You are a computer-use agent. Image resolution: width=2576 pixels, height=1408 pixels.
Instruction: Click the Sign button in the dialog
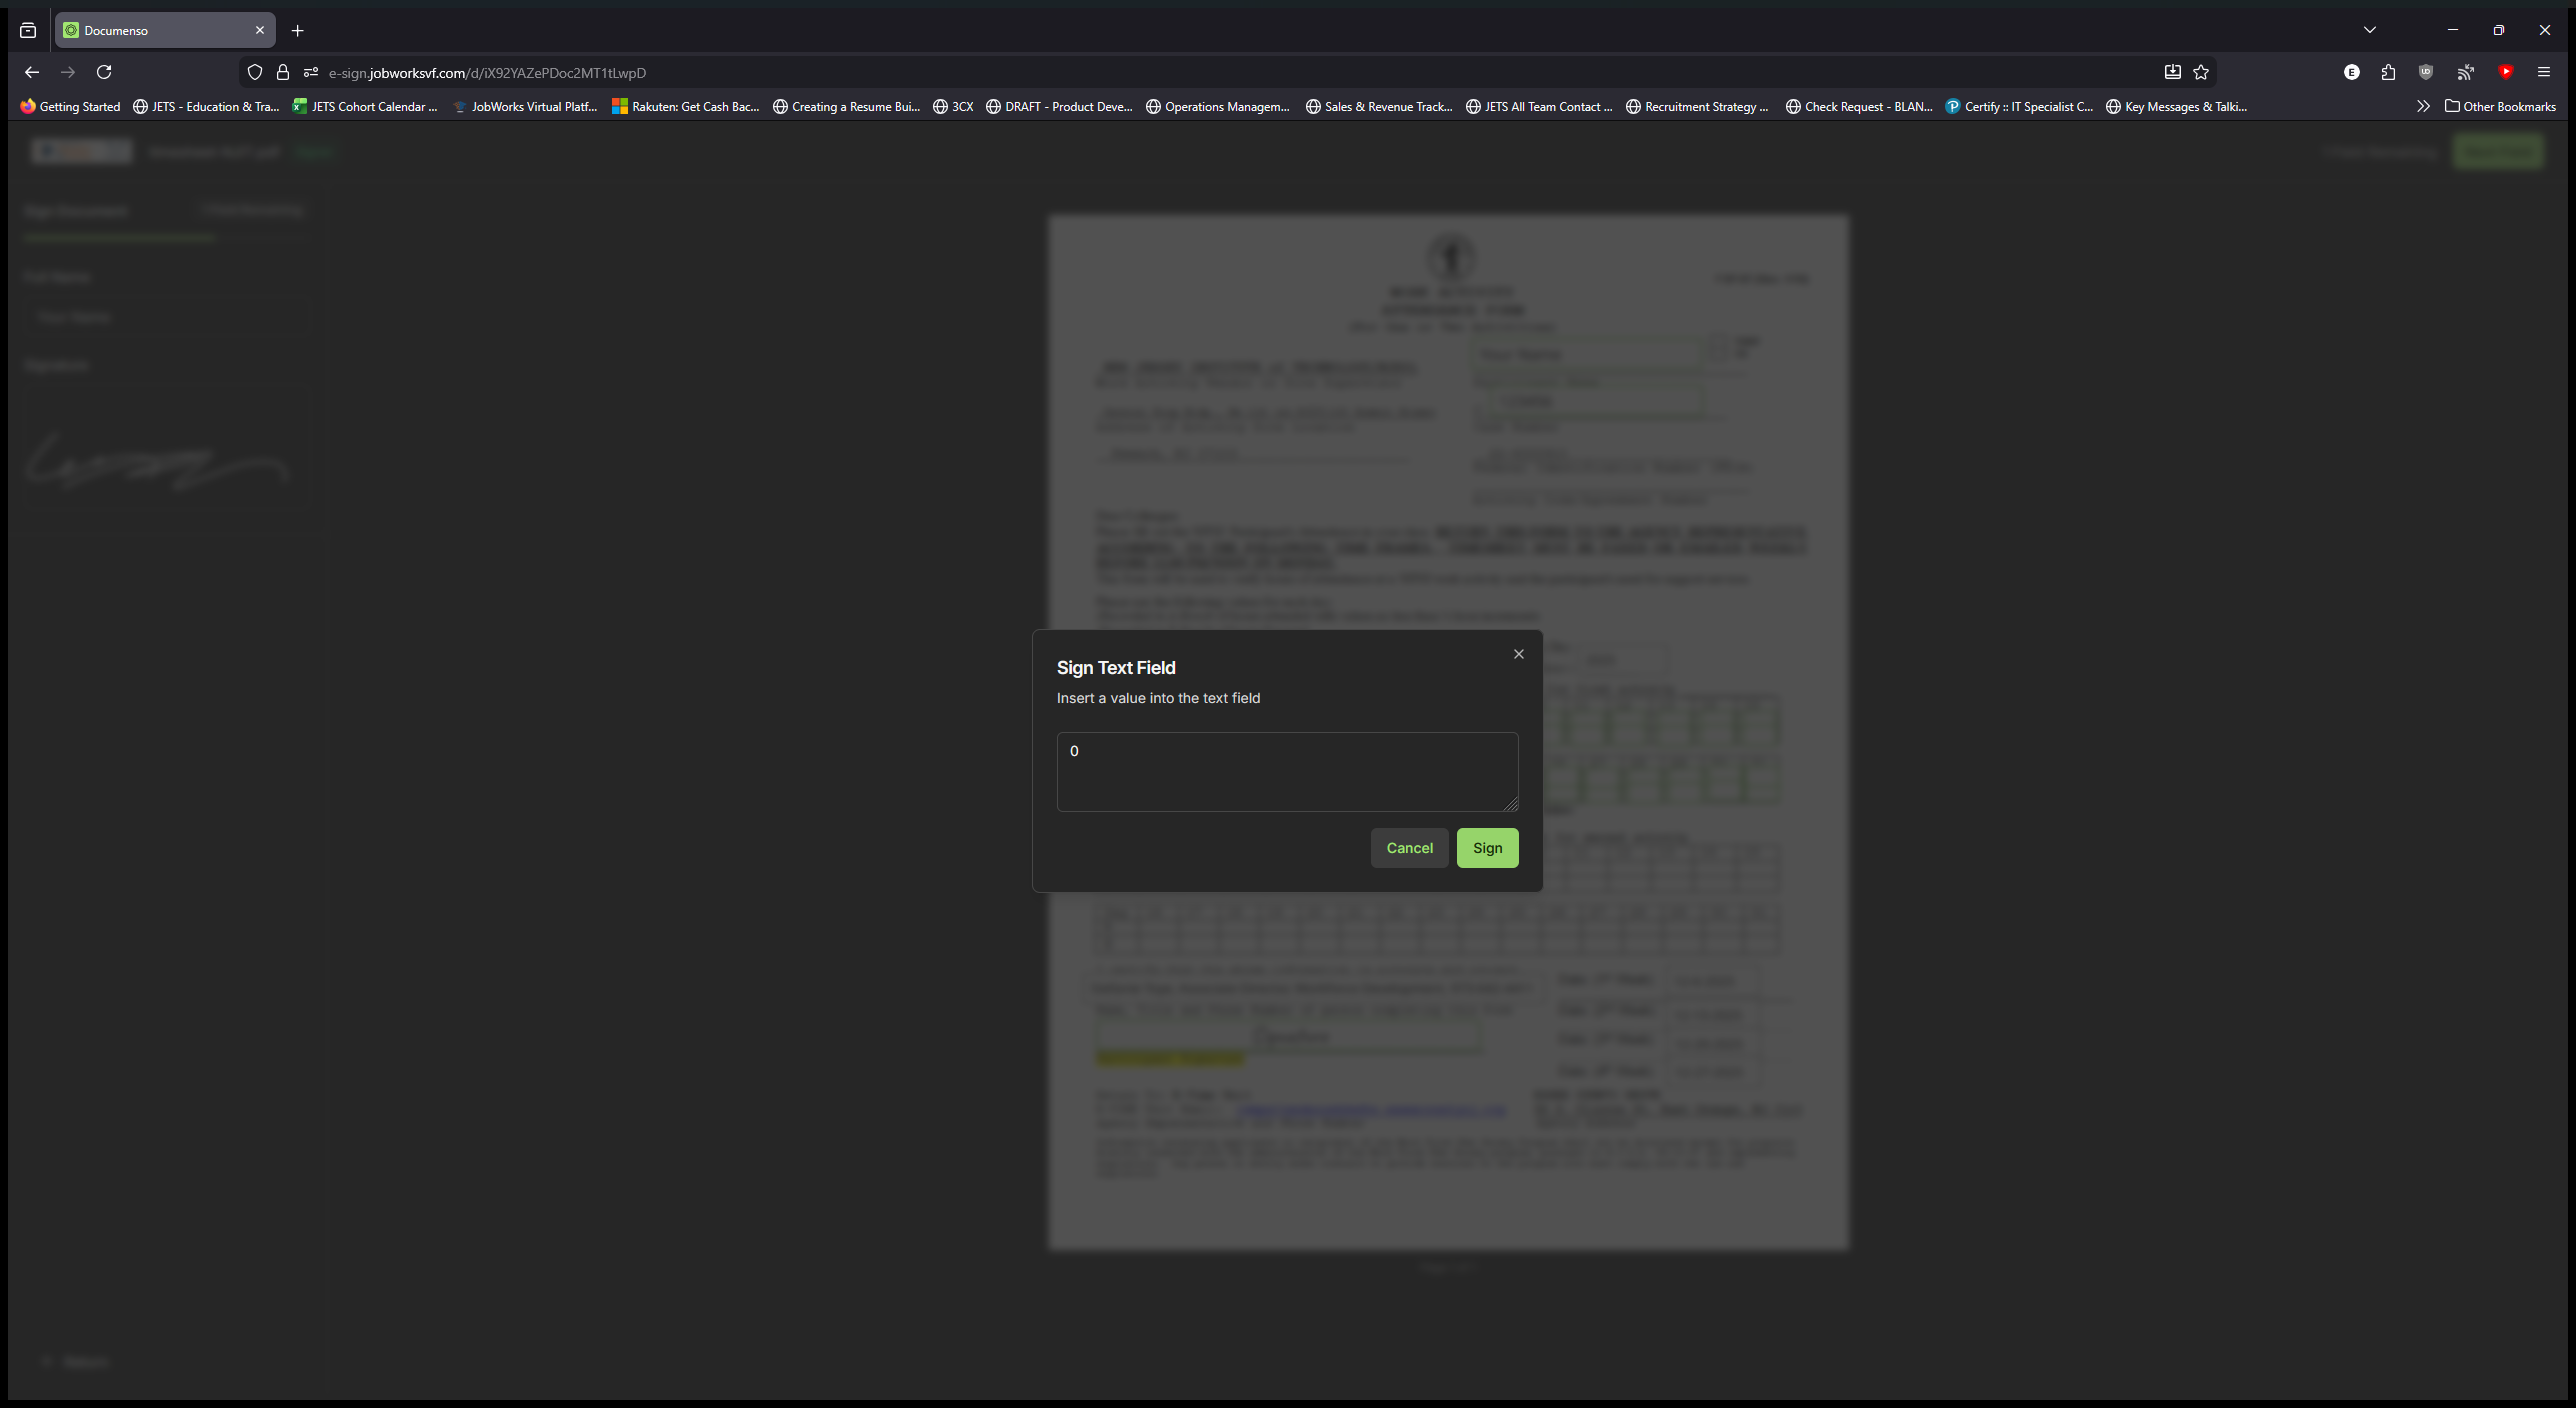coord(1487,847)
